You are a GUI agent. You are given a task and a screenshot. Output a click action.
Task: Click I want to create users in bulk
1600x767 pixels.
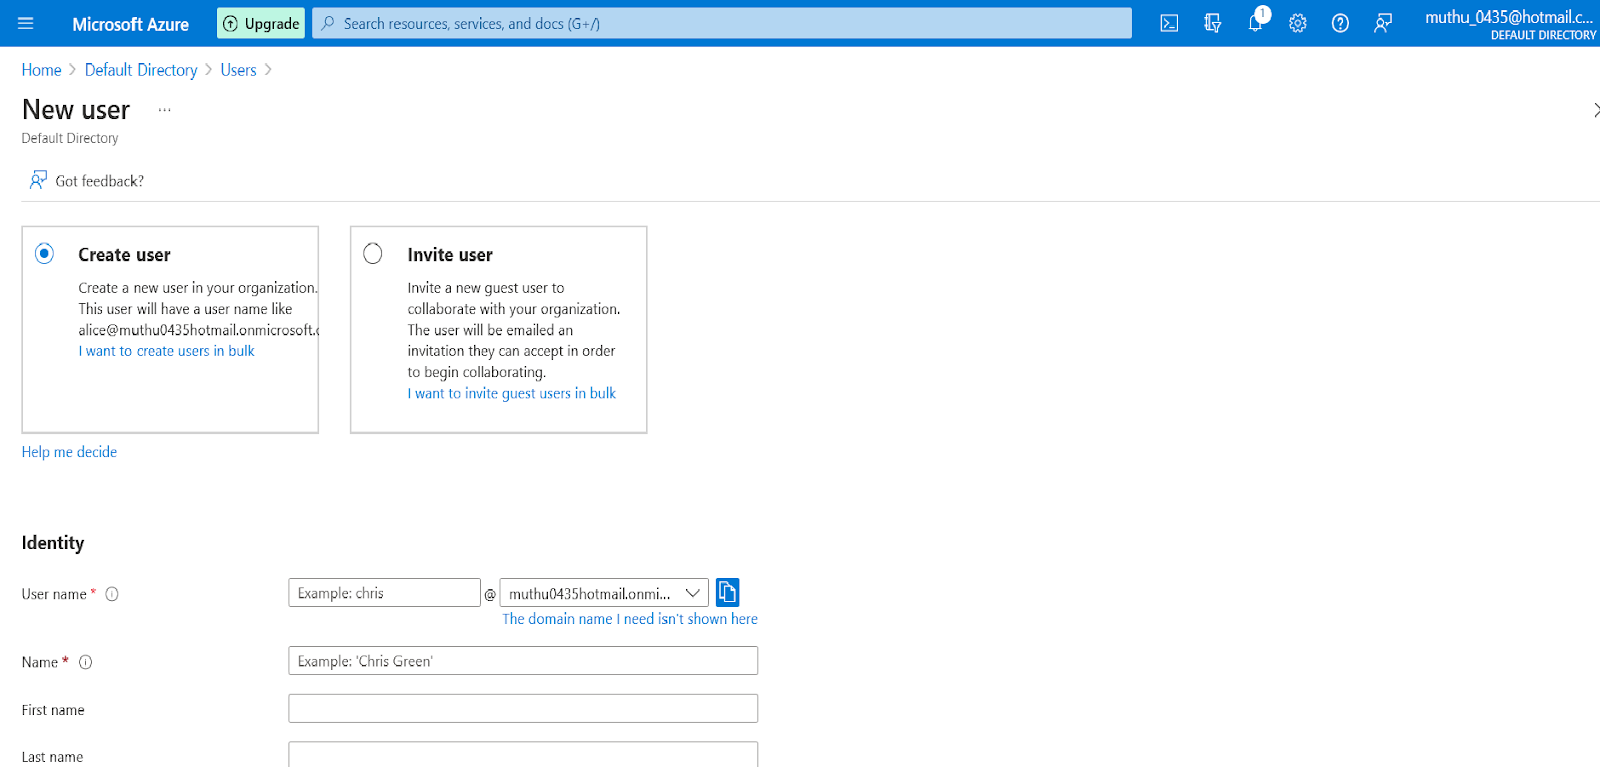[x=166, y=351]
